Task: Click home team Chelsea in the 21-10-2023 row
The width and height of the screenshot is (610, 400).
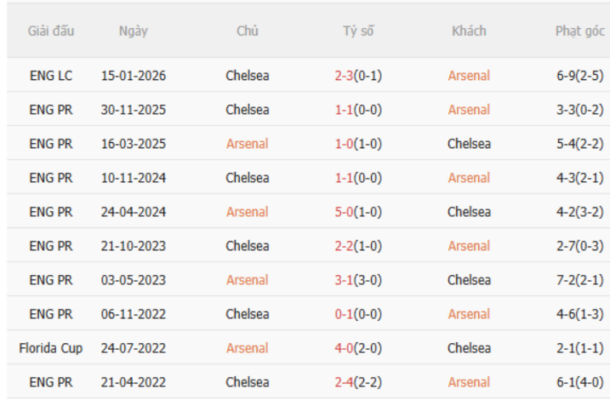Action: [247, 246]
